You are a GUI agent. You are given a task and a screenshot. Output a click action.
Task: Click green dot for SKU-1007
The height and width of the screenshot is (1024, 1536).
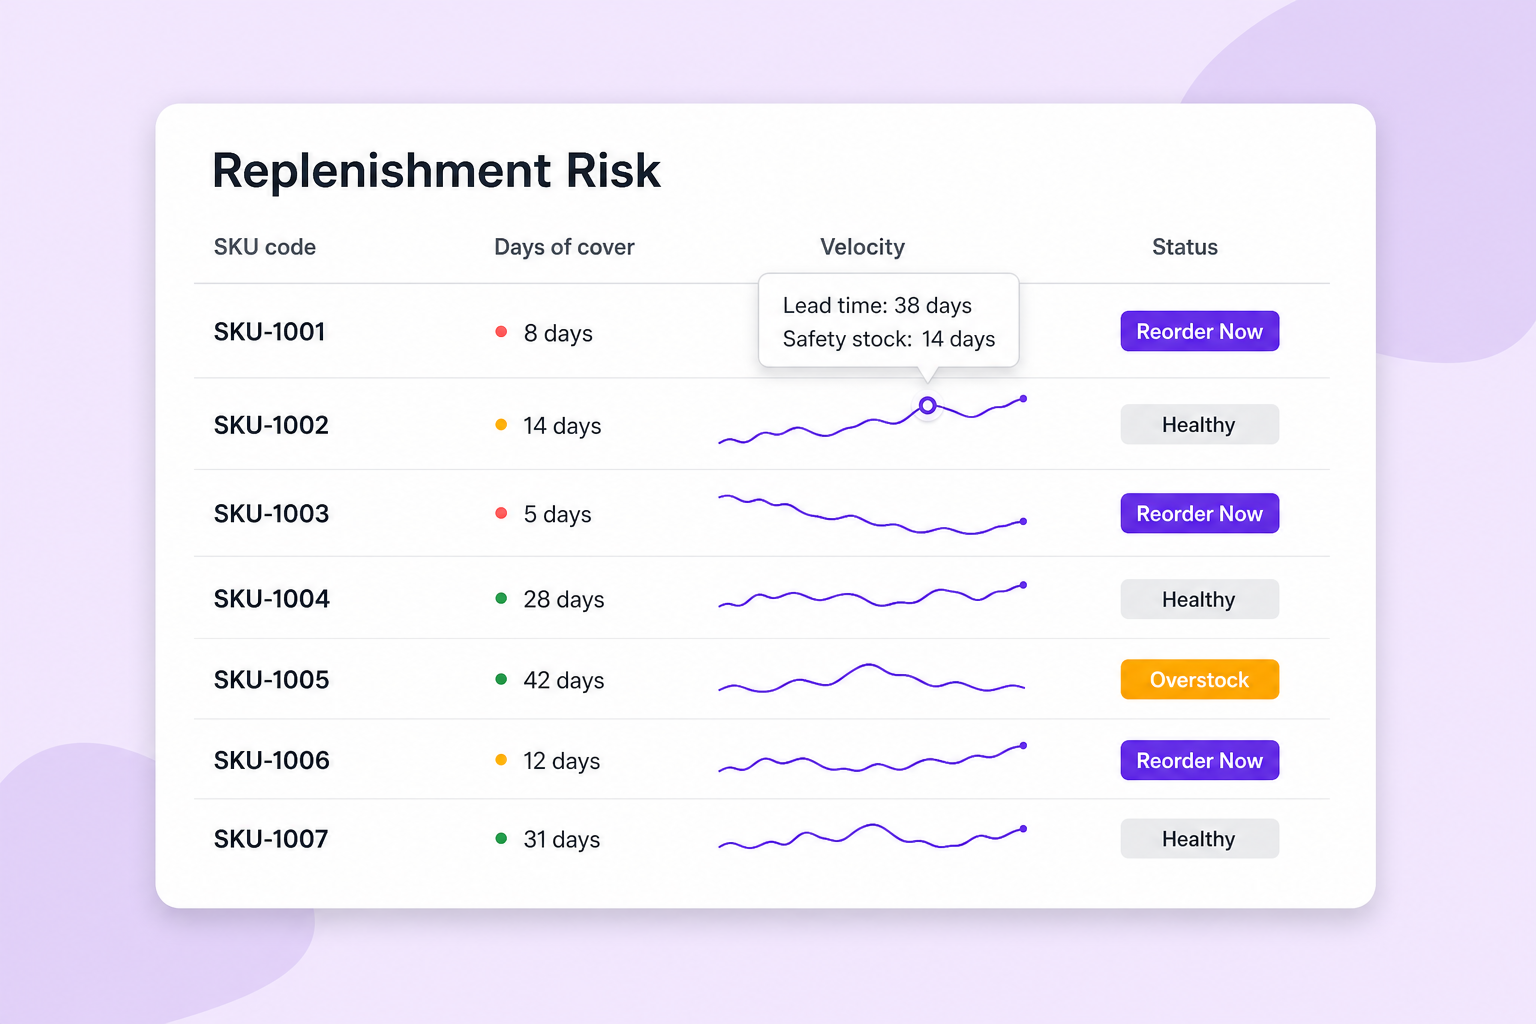pos(501,838)
